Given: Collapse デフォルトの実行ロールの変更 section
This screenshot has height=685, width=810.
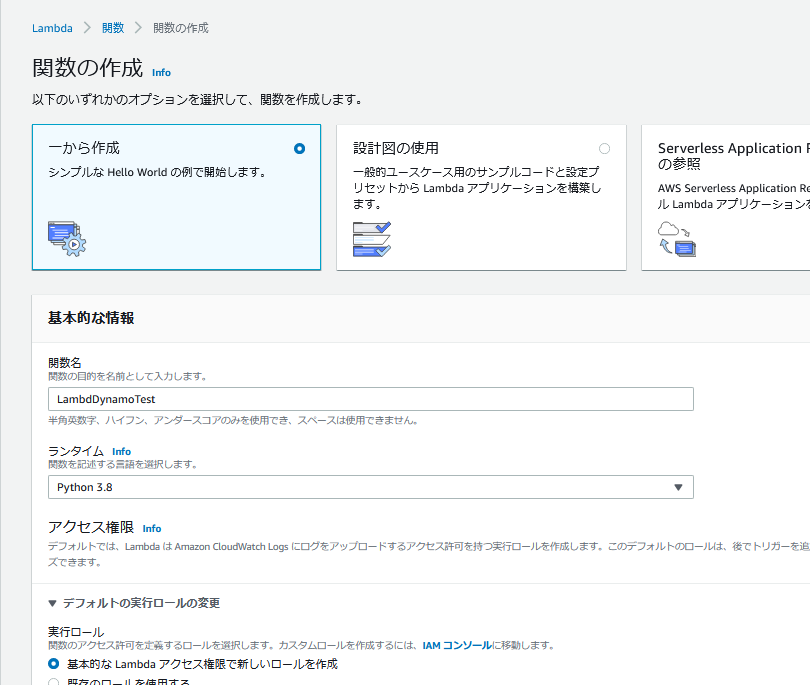Looking at the screenshot, I should pyautogui.click(x=134, y=603).
